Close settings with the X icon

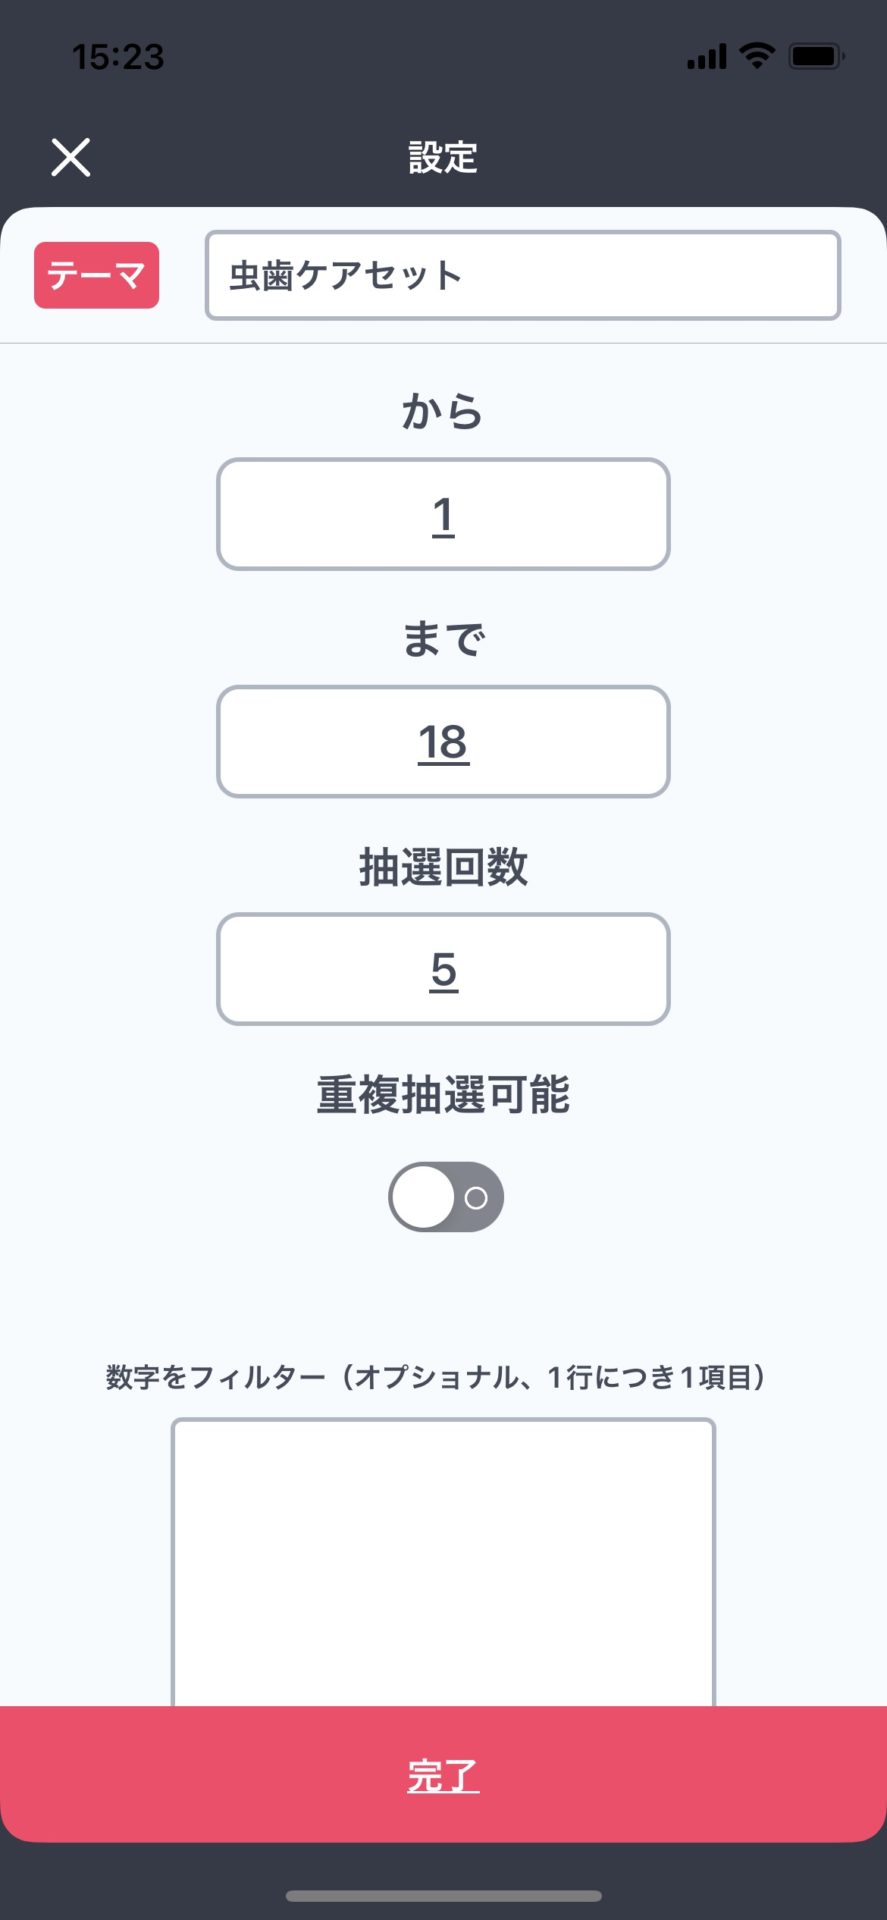coord(71,157)
